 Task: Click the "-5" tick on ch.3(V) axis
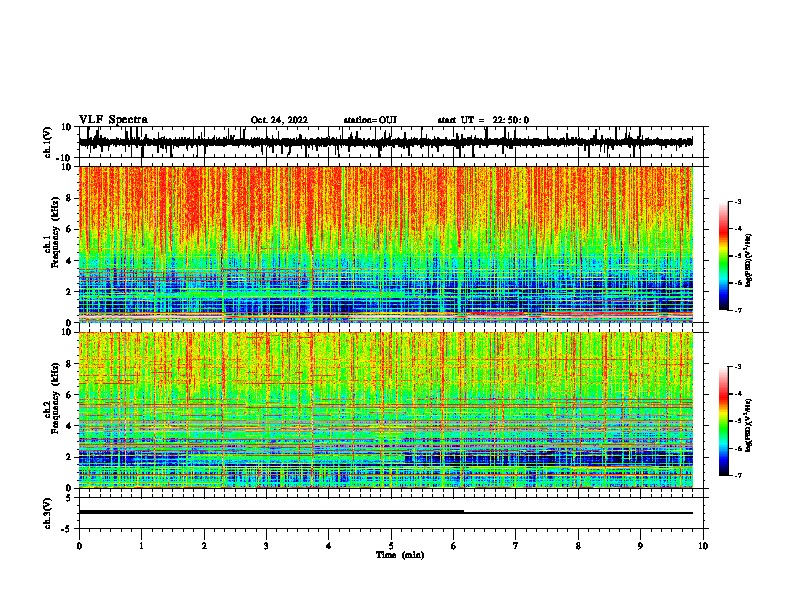[x=68, y=529]
